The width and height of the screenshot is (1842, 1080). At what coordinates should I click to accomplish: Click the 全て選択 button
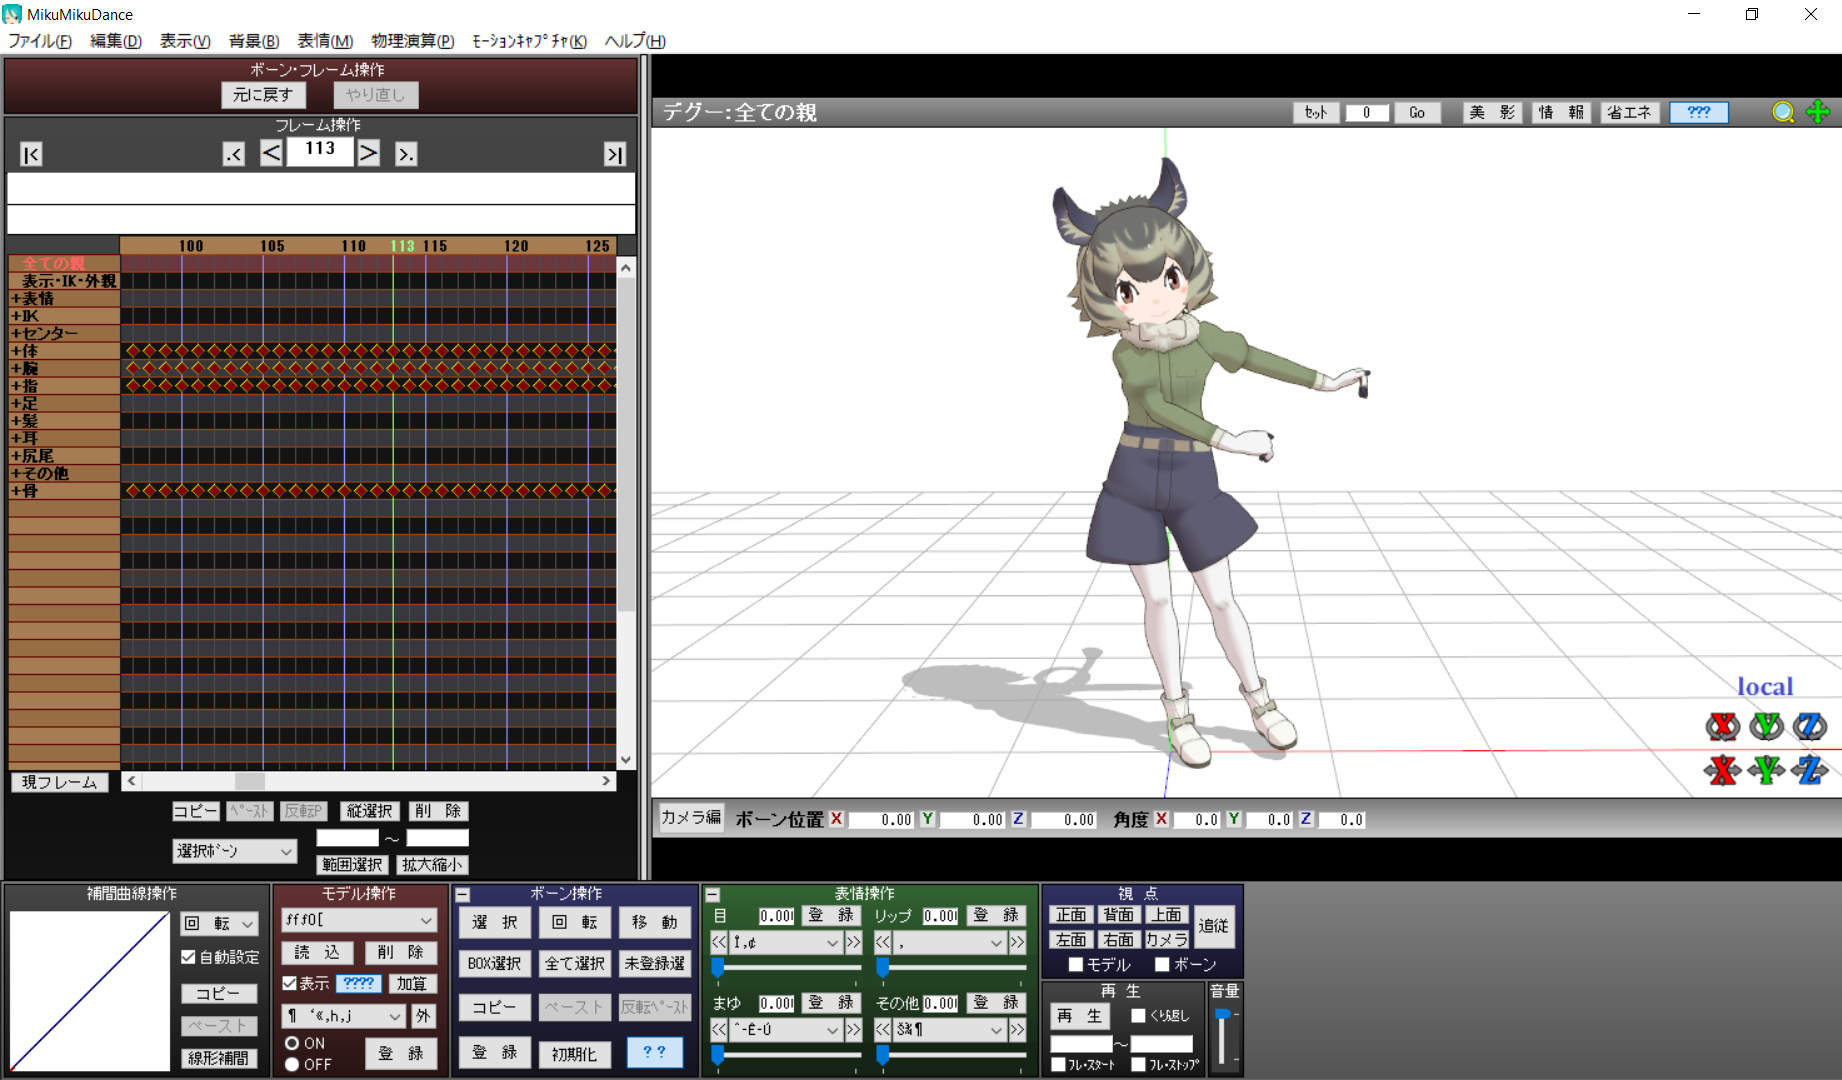tap(574, 963)
